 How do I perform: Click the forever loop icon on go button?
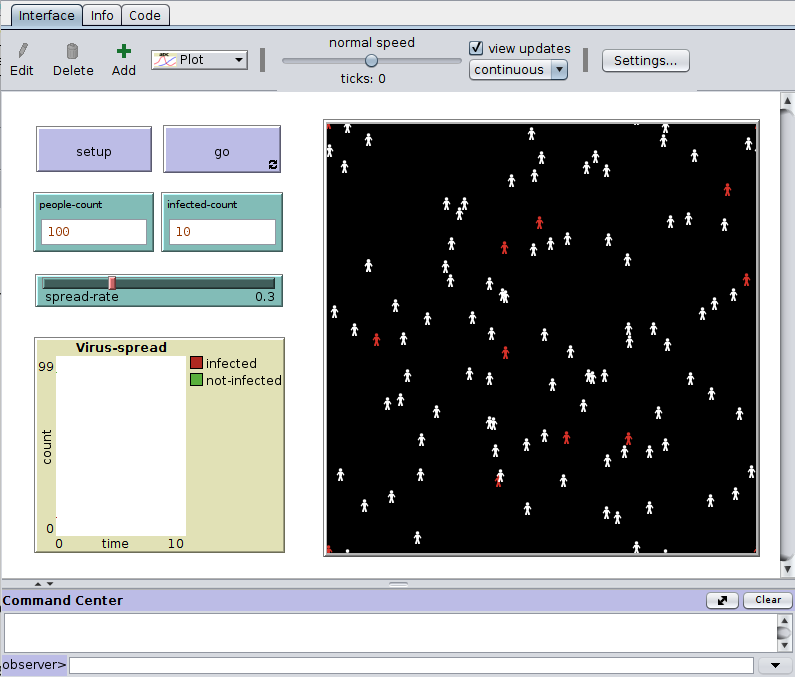pos(273,164)
